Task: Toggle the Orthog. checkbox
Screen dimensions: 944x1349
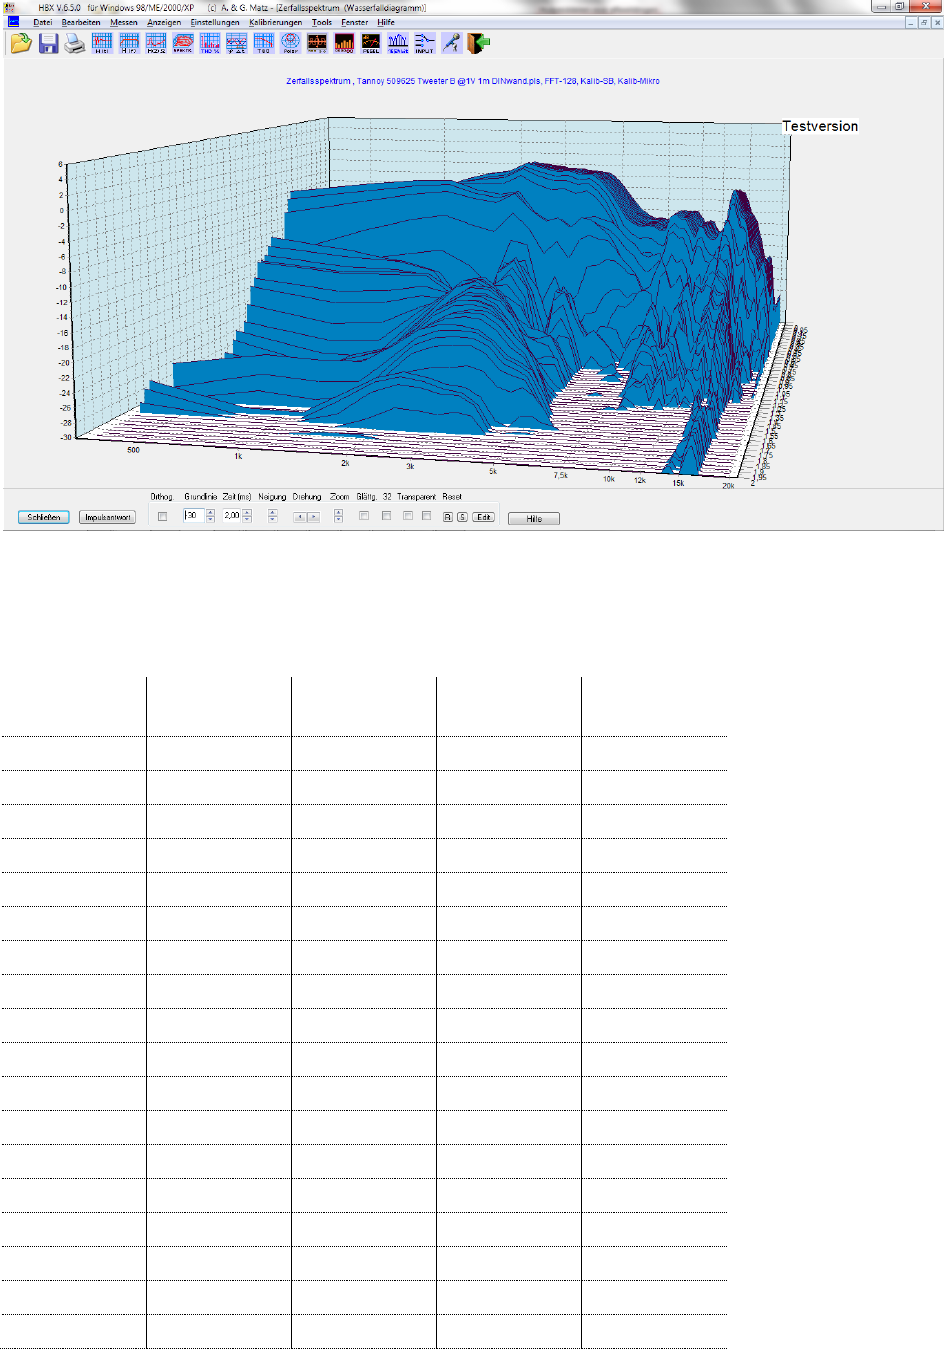Action: 162,516
